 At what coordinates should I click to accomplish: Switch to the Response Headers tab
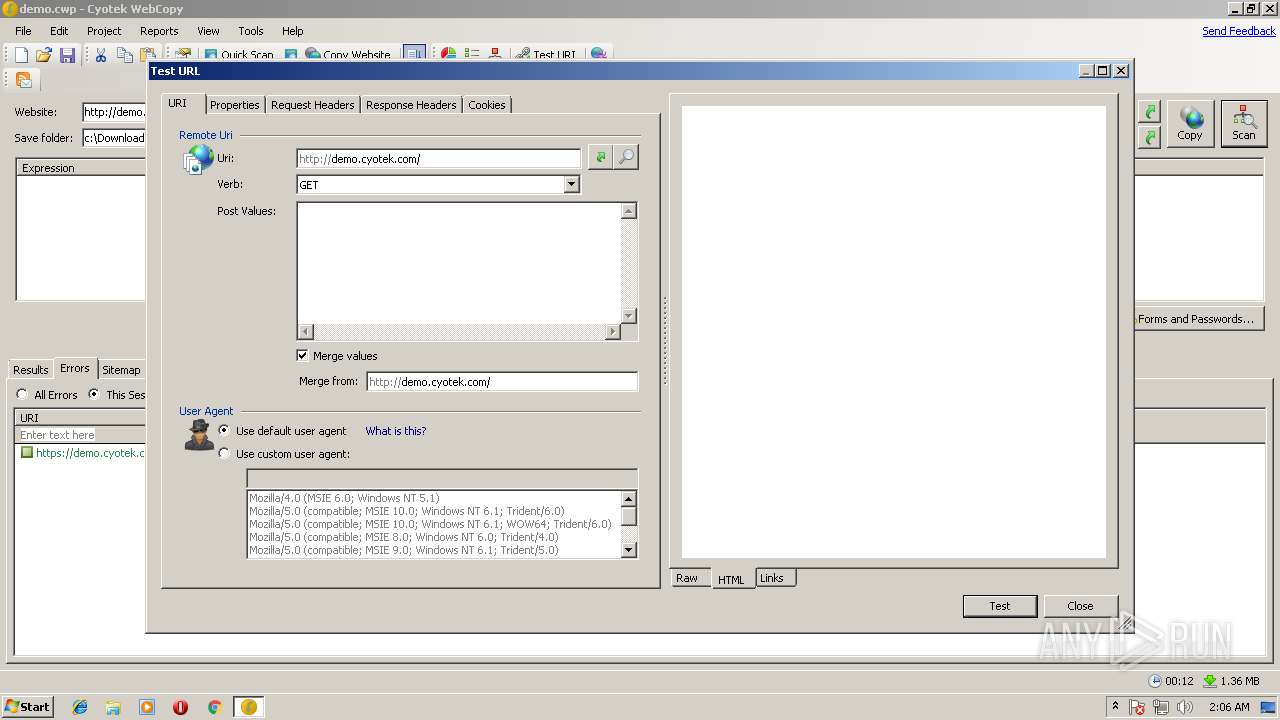411,104
